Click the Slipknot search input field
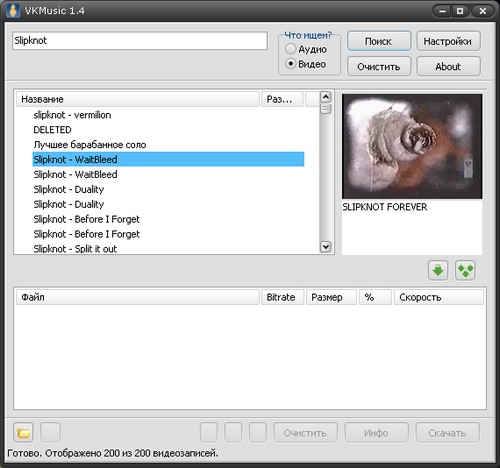Image resolution: width=500 pixels, height=468 pixels. 140,41
